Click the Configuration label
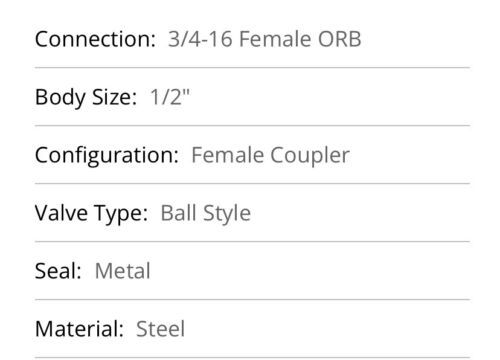 (x=106, y=156)
